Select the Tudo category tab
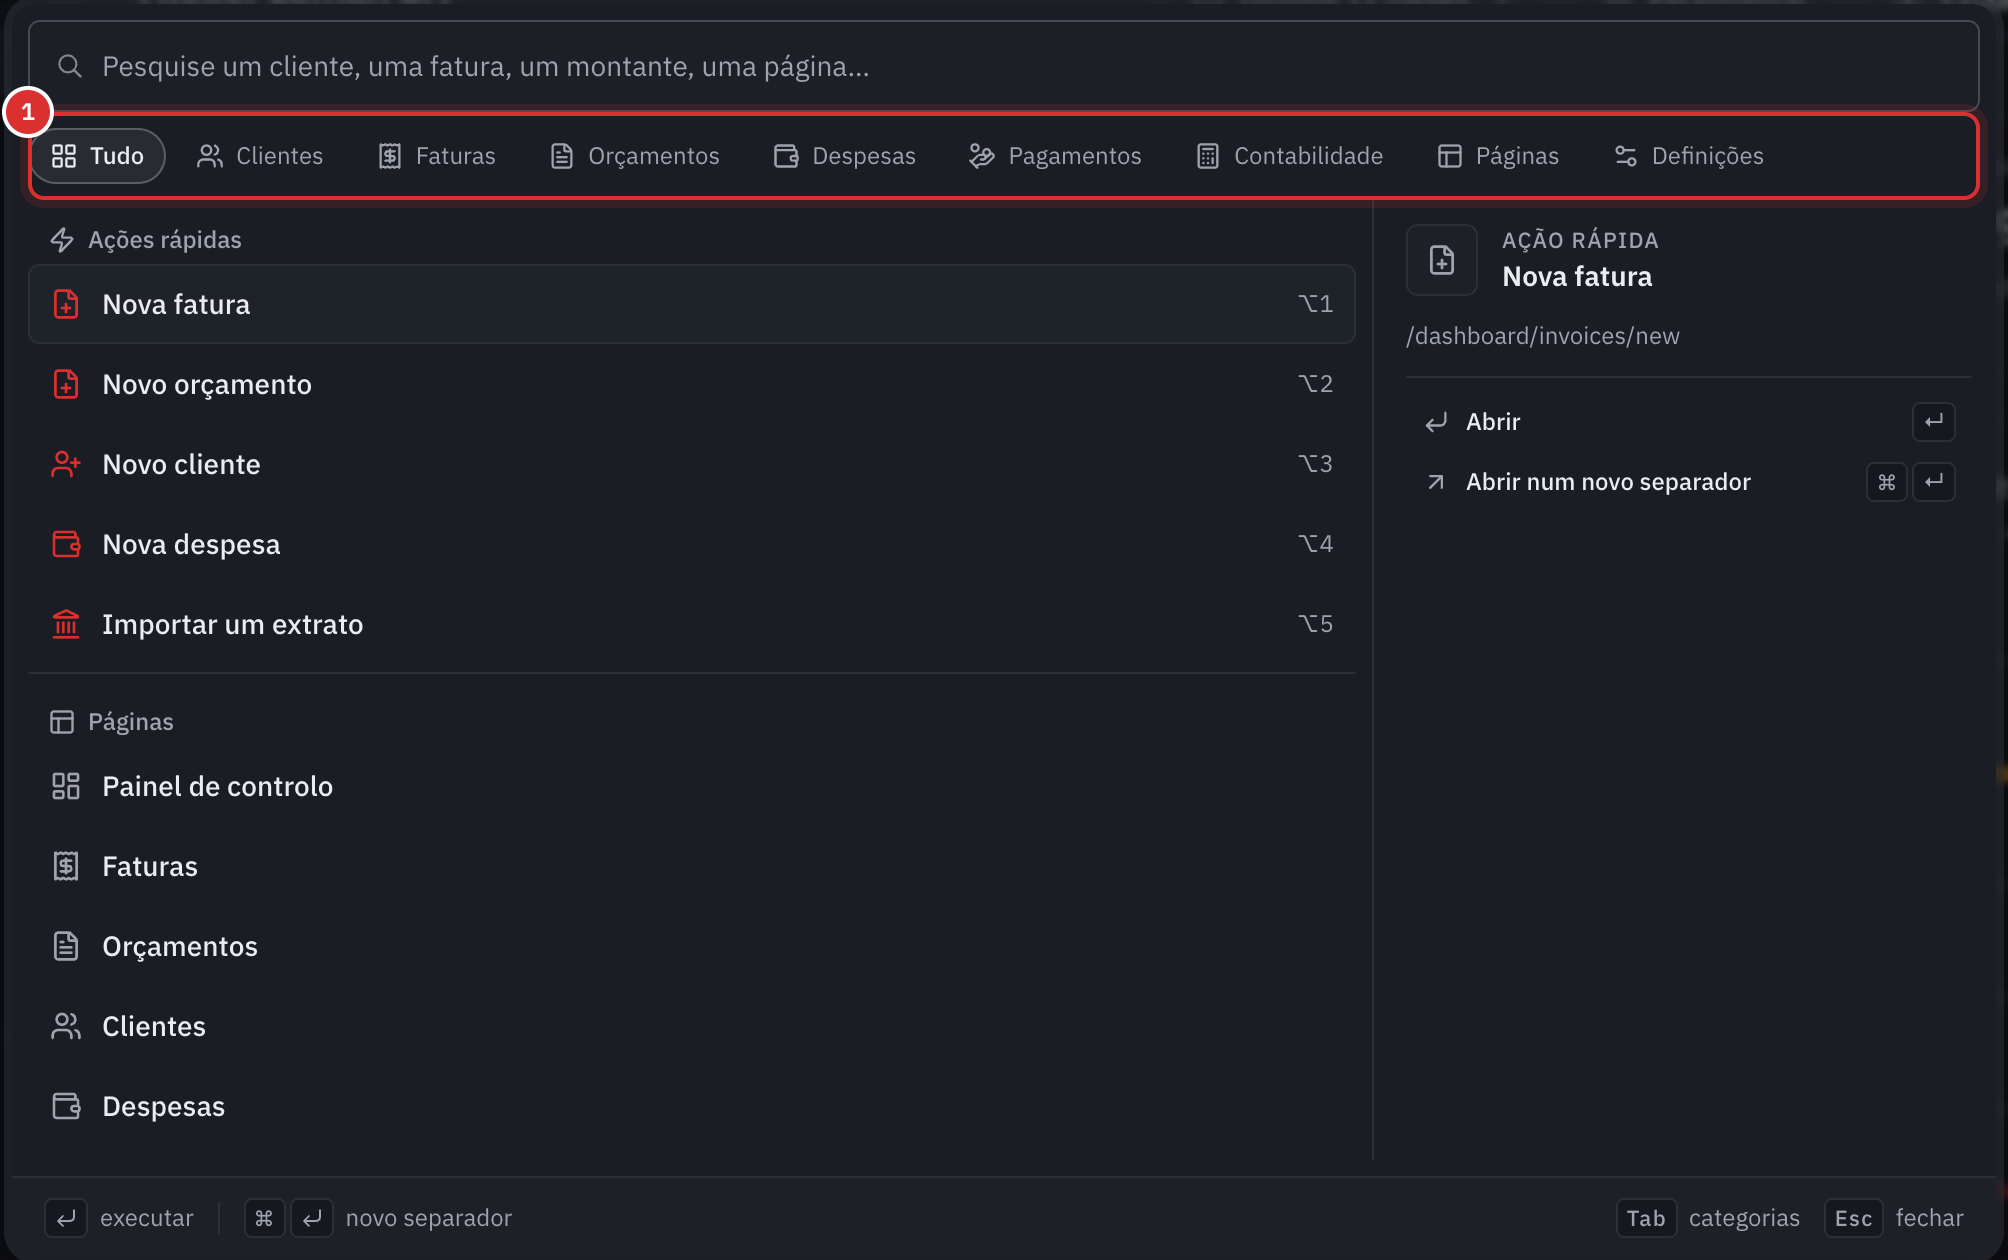 [98, 156]
